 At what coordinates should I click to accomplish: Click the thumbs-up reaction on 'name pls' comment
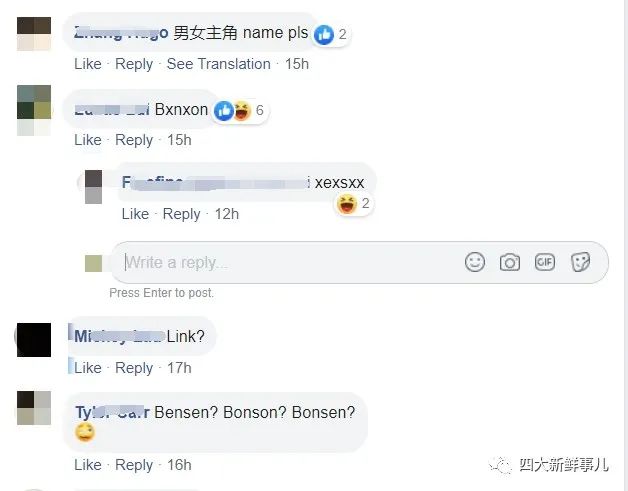coord(324,35)
